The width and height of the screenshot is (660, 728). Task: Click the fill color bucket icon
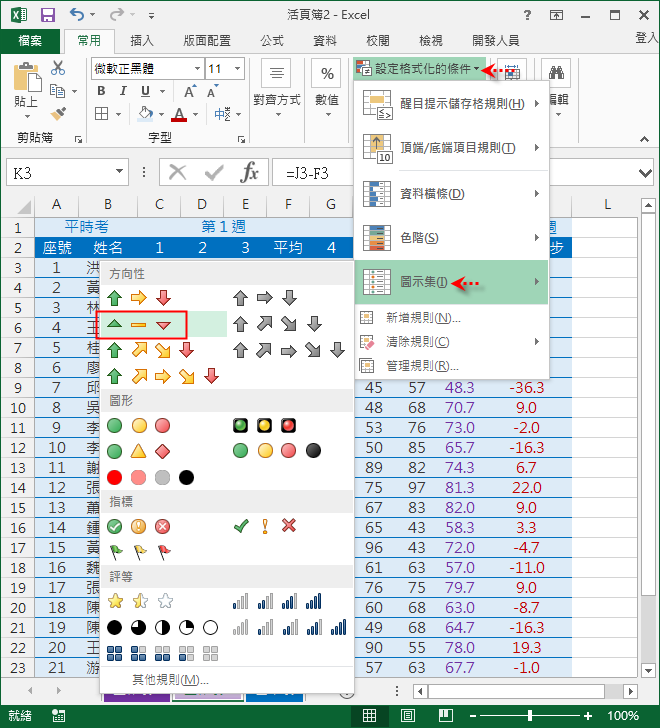(x=146, y=114)
